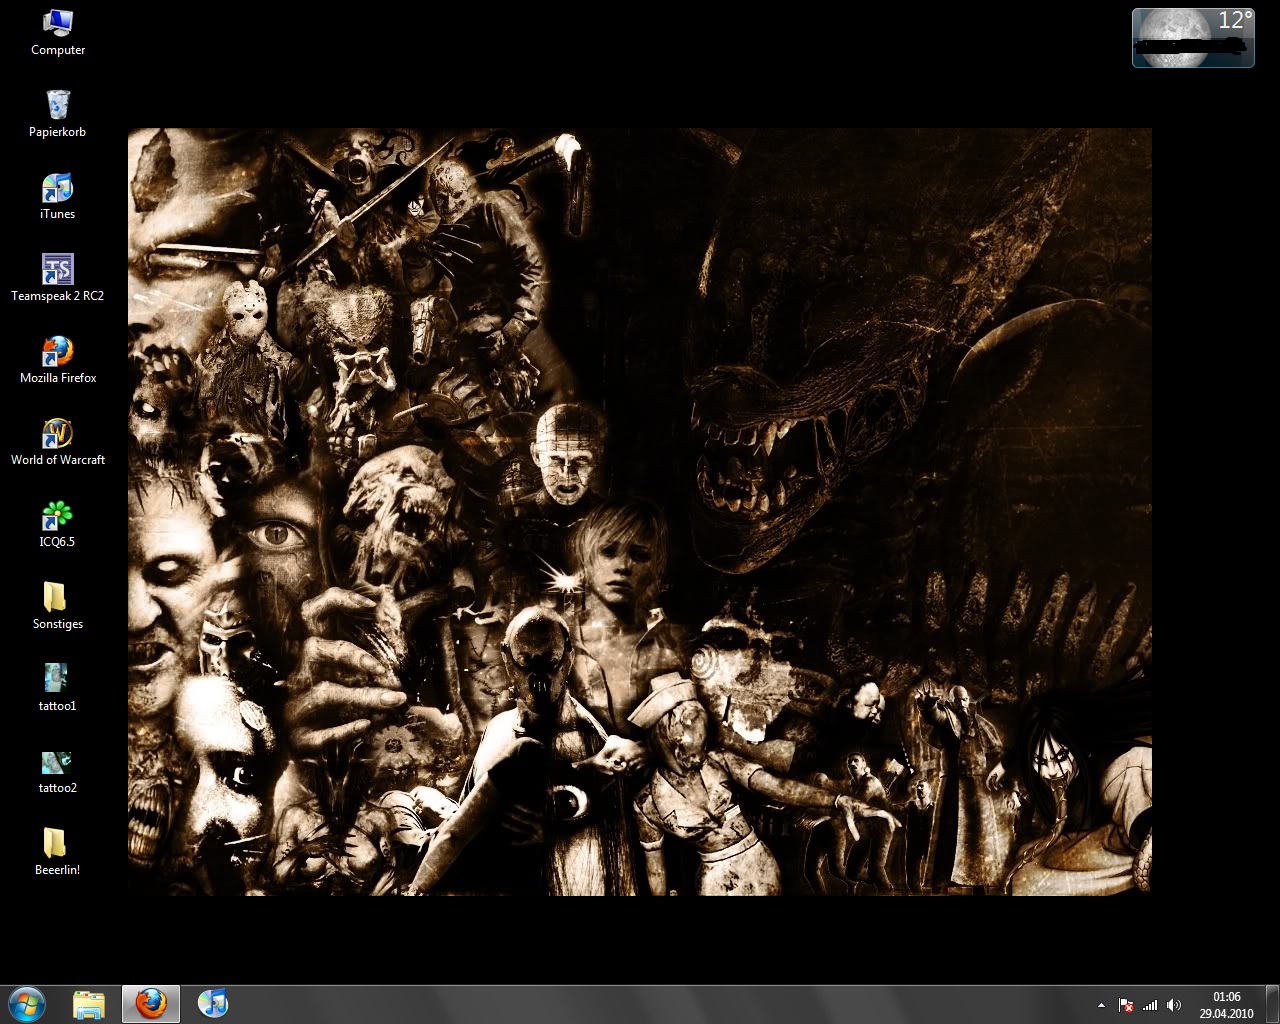Open the Windows Start menu
1280x1024 pixels.
coord(26,1003)
